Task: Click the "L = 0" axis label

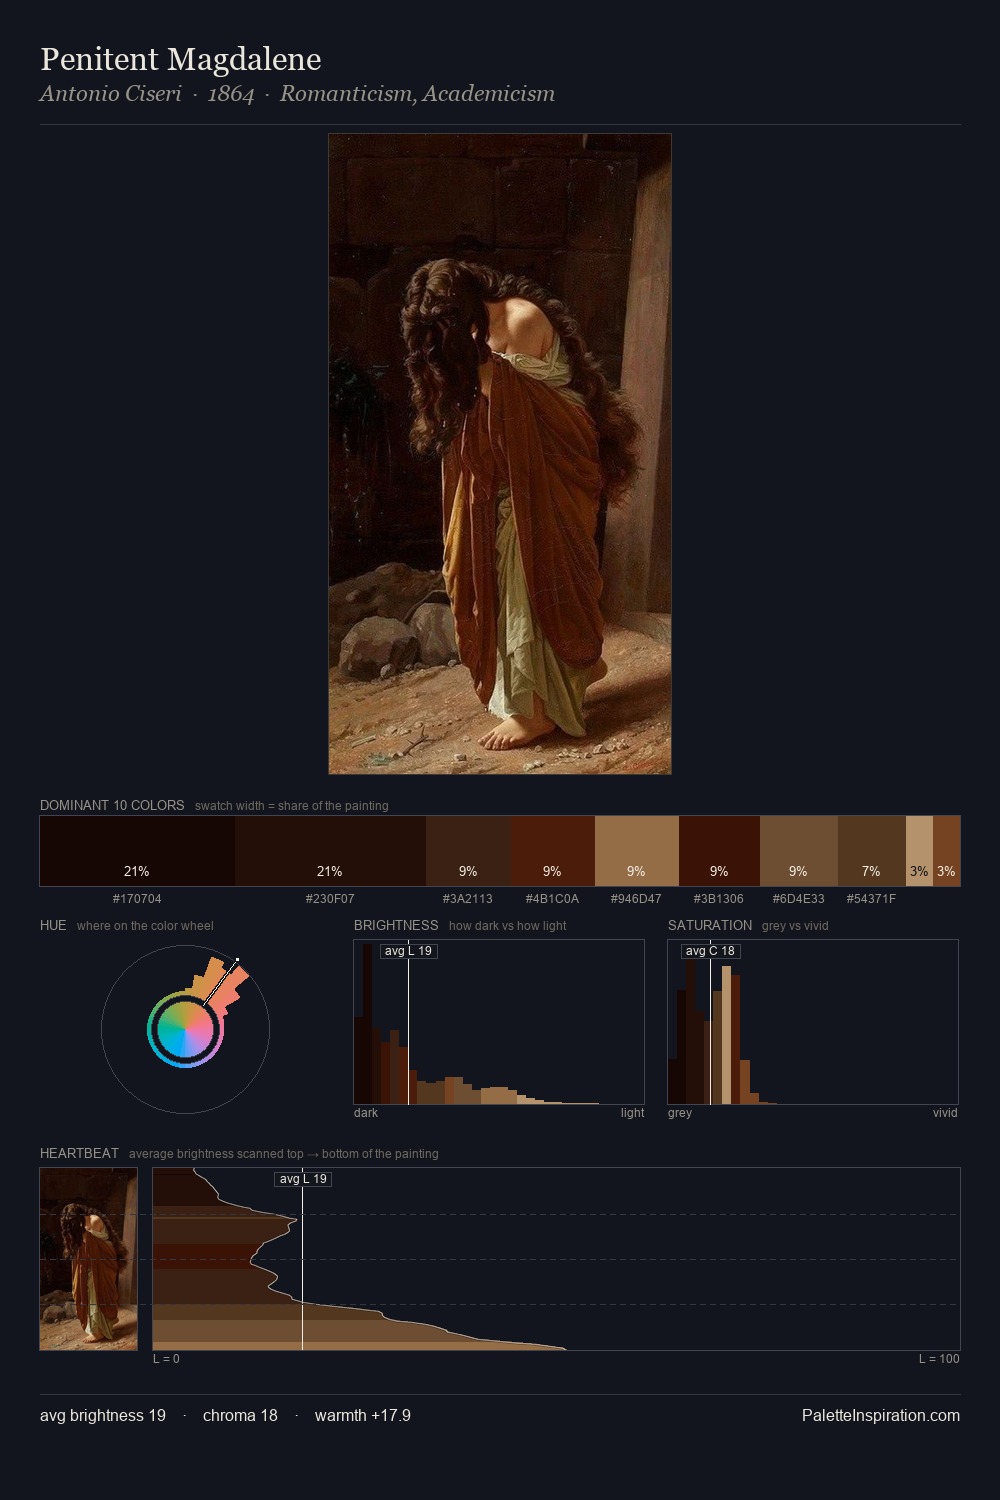Action: point(166,1359)
